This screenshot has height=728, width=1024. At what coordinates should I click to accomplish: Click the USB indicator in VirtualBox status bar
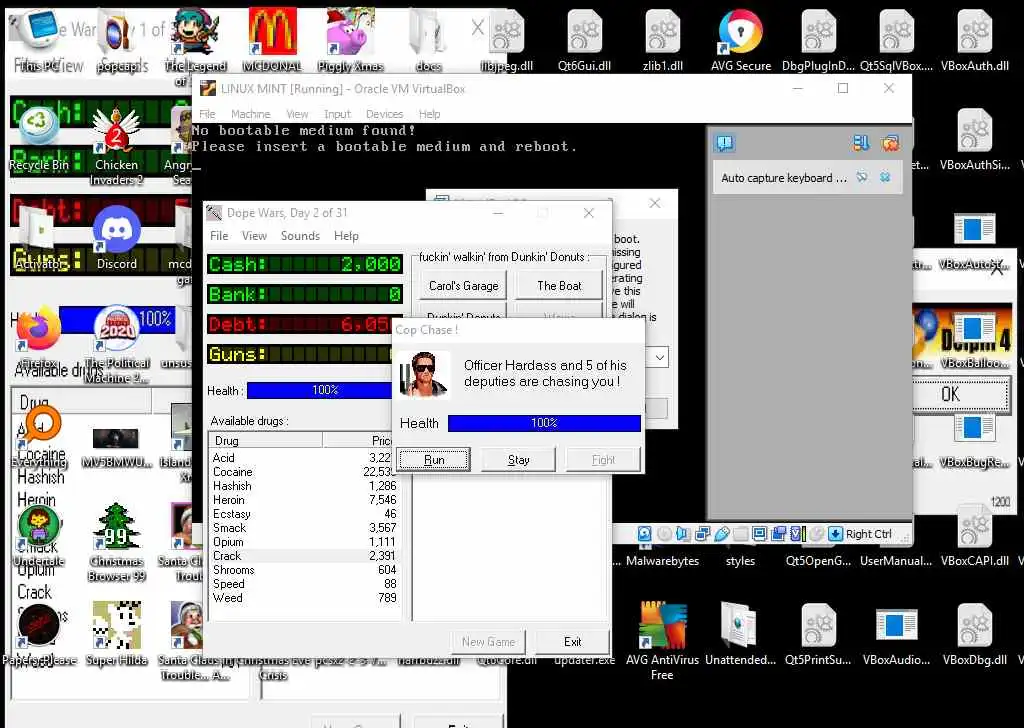pos(722,533)
